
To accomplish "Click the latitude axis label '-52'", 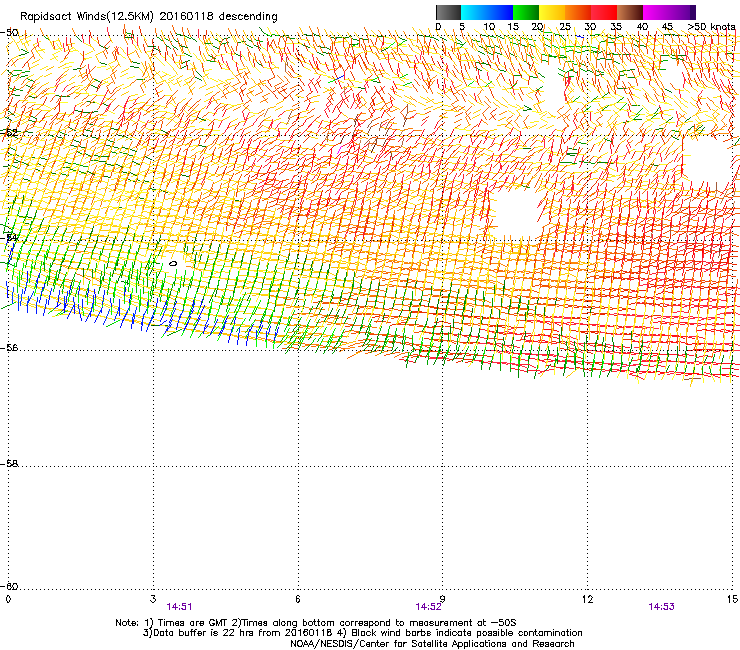I will 10,133.
